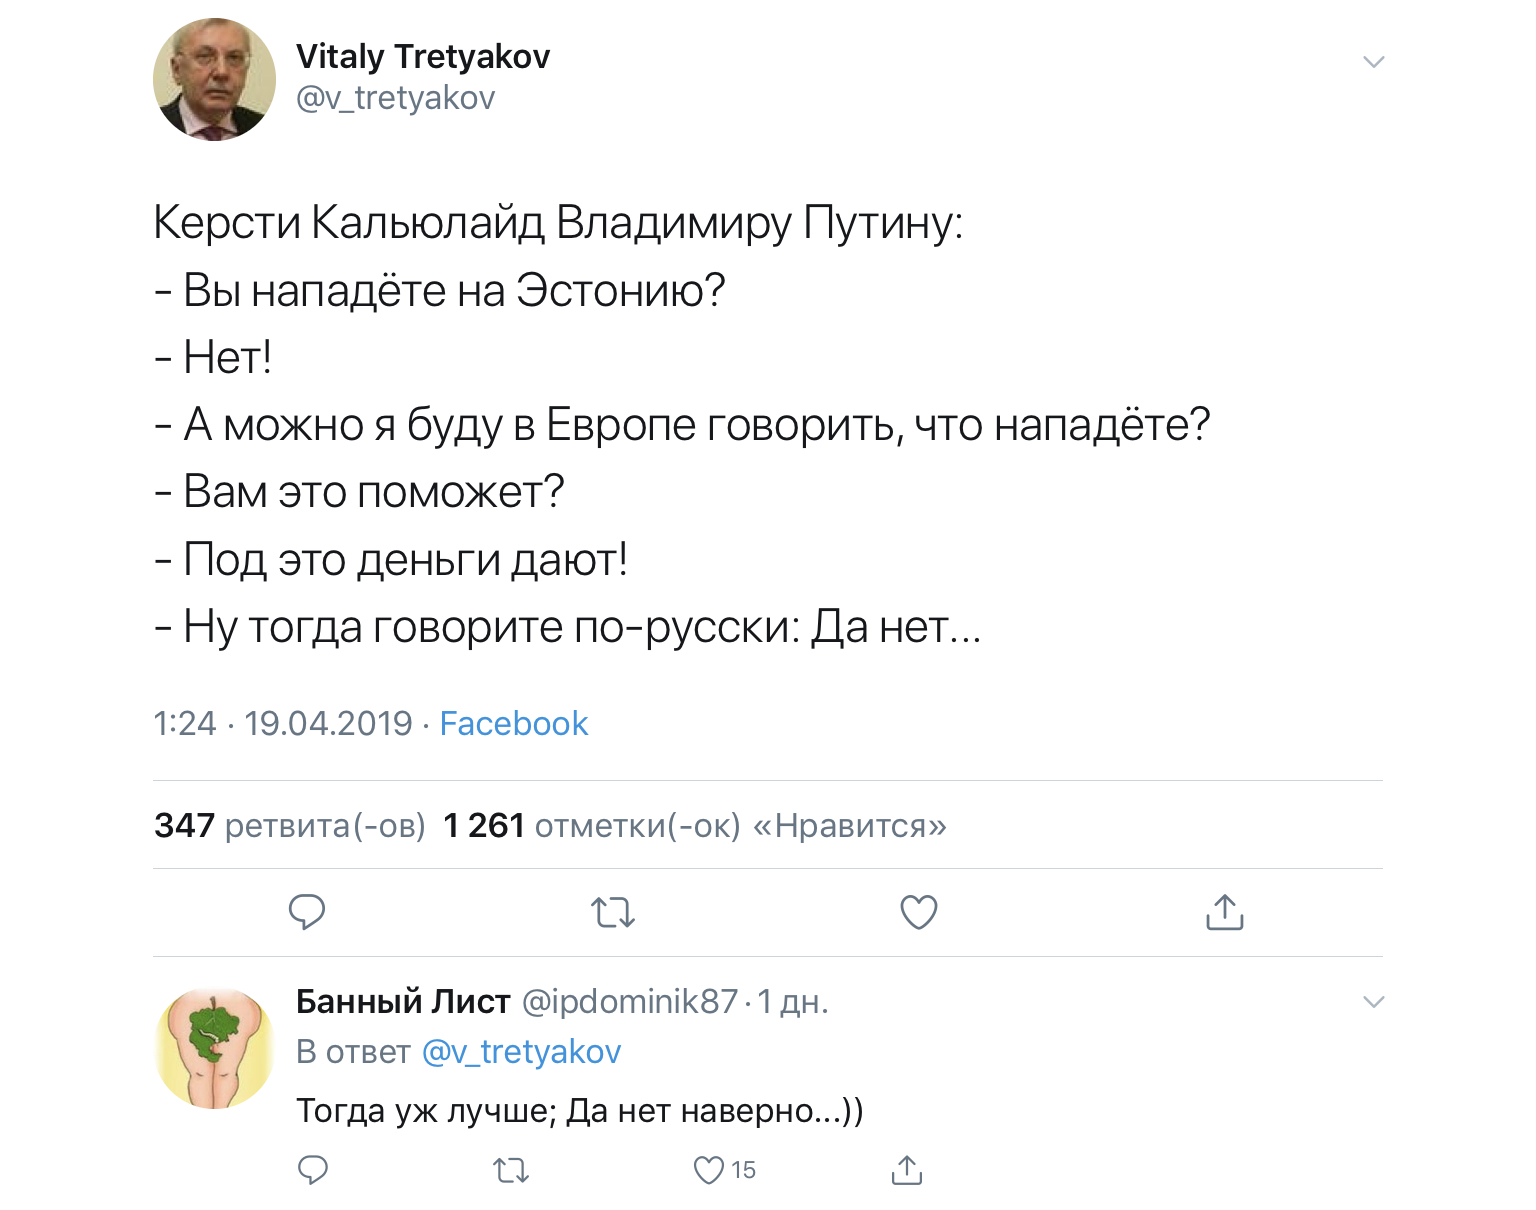Expand options chevron on the reply tweet

[x=1374, y=1002]
